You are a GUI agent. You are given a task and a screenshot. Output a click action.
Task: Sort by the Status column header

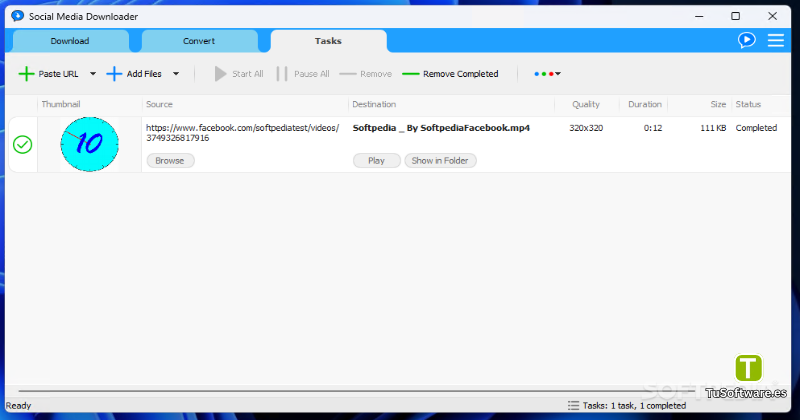tap(748, 104)
